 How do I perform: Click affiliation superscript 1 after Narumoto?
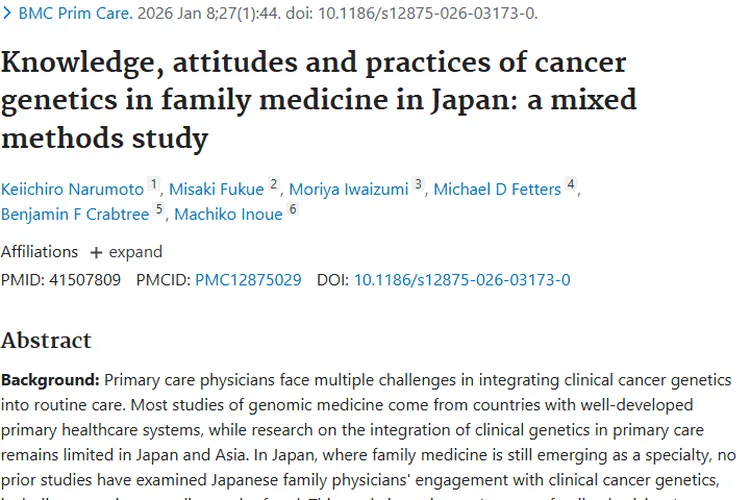(154, 184)
